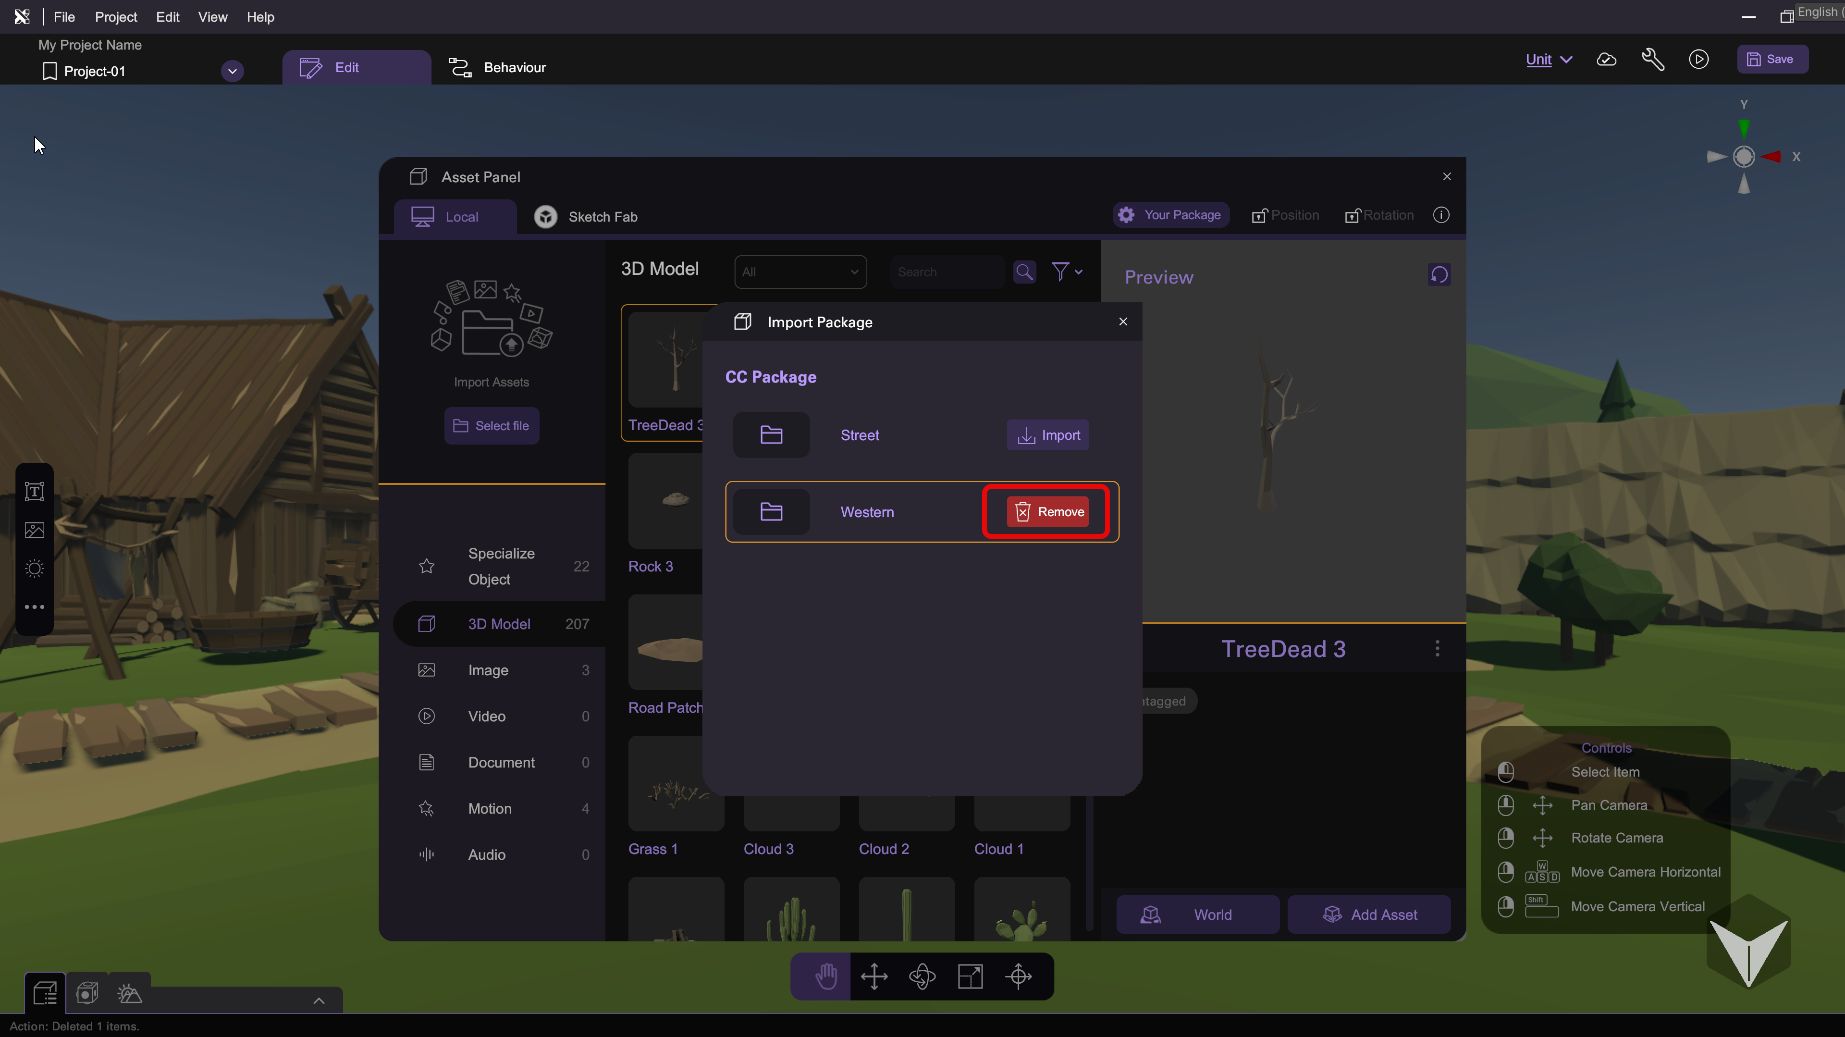Toggle the Position option

[x=1285, y=215]
